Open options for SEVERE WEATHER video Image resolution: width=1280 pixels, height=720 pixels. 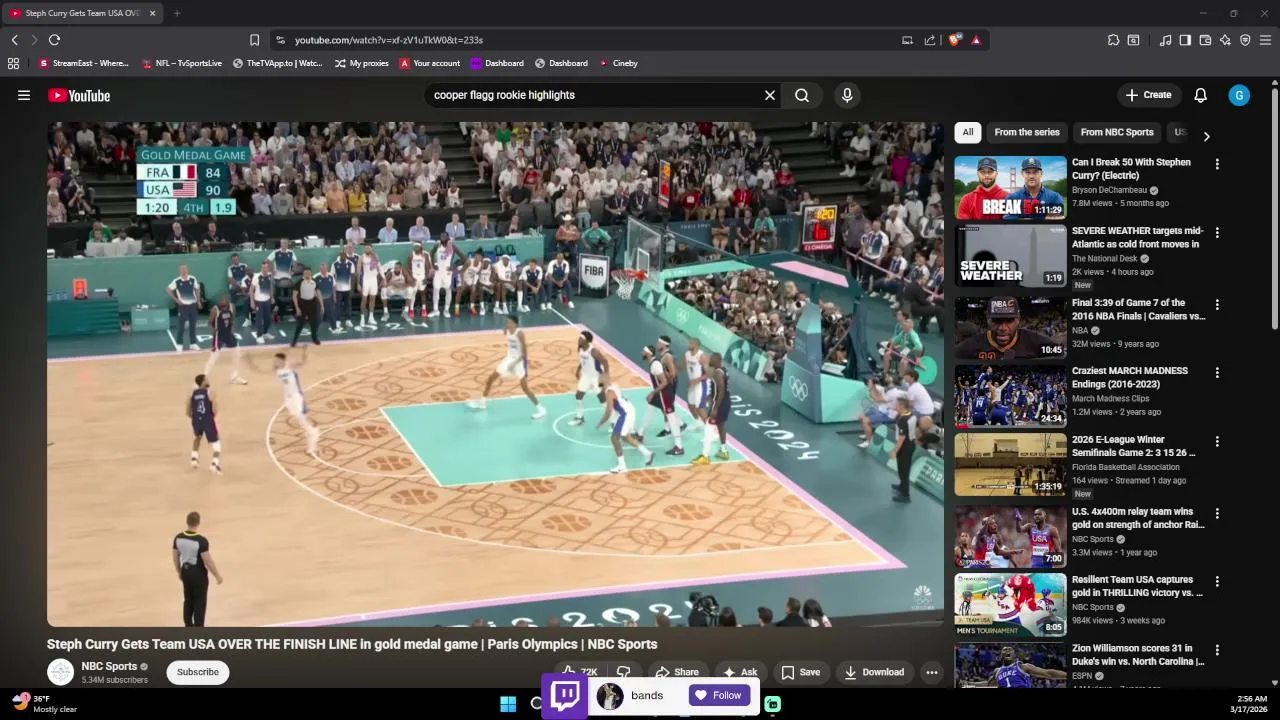tap(1217, 233)
